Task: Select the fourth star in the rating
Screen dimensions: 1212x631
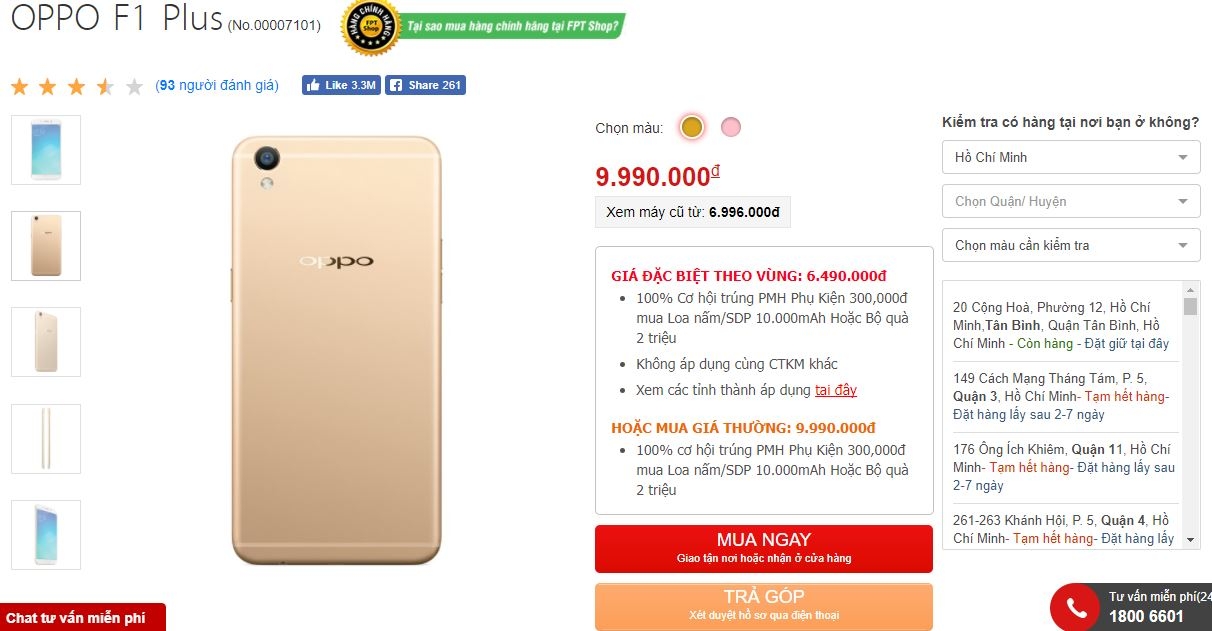Action: point(105,86)
